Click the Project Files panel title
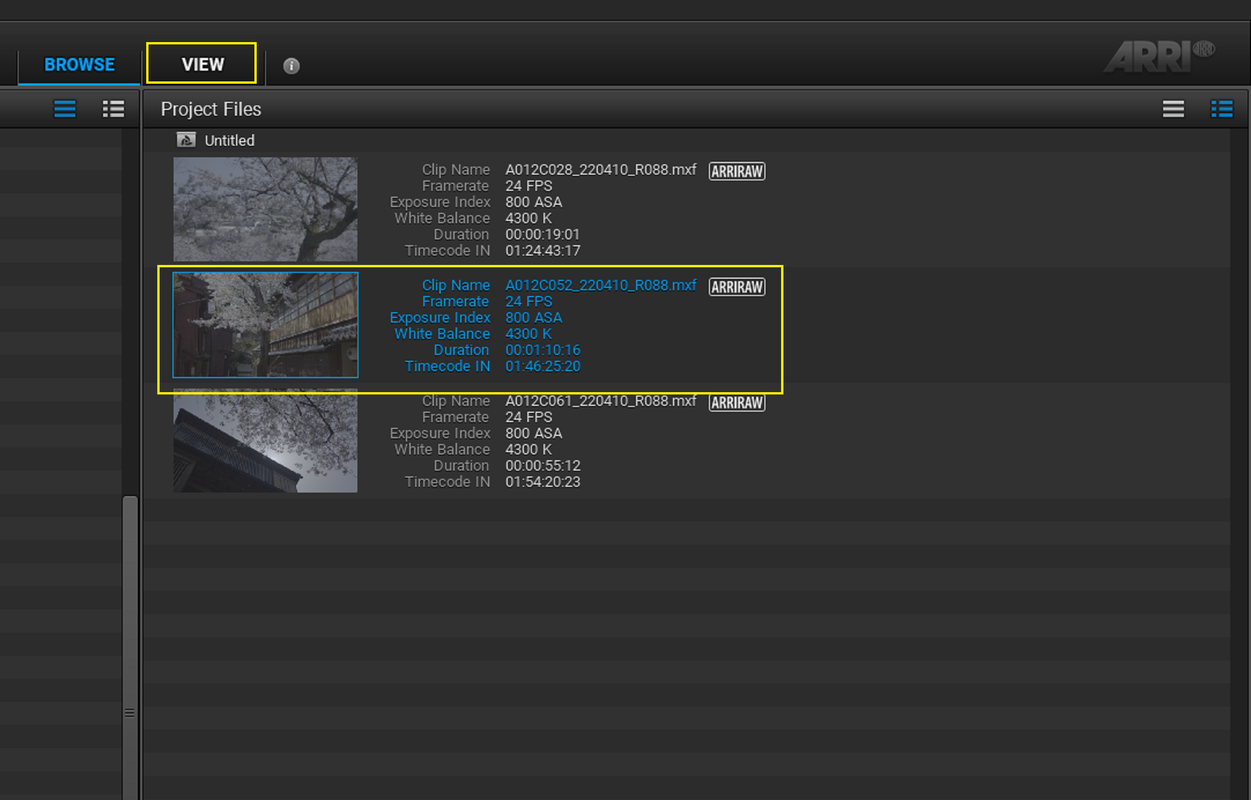 click(x=211, y=109)
